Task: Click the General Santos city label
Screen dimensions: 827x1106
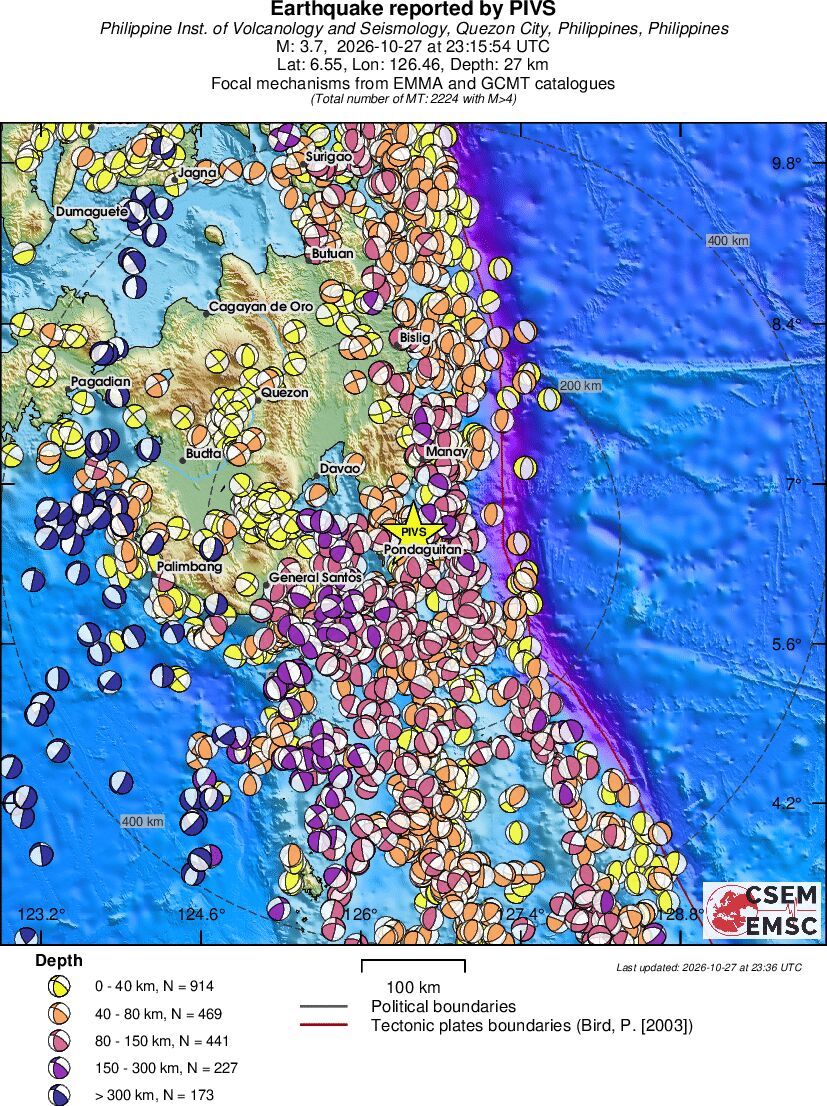Action: [315, 578]
